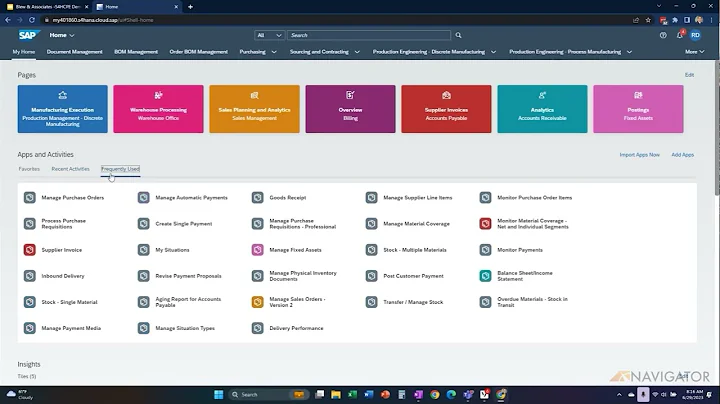Open Manage Situation Types app
This screenshot has width=720, height=404.
click(185, 328)
